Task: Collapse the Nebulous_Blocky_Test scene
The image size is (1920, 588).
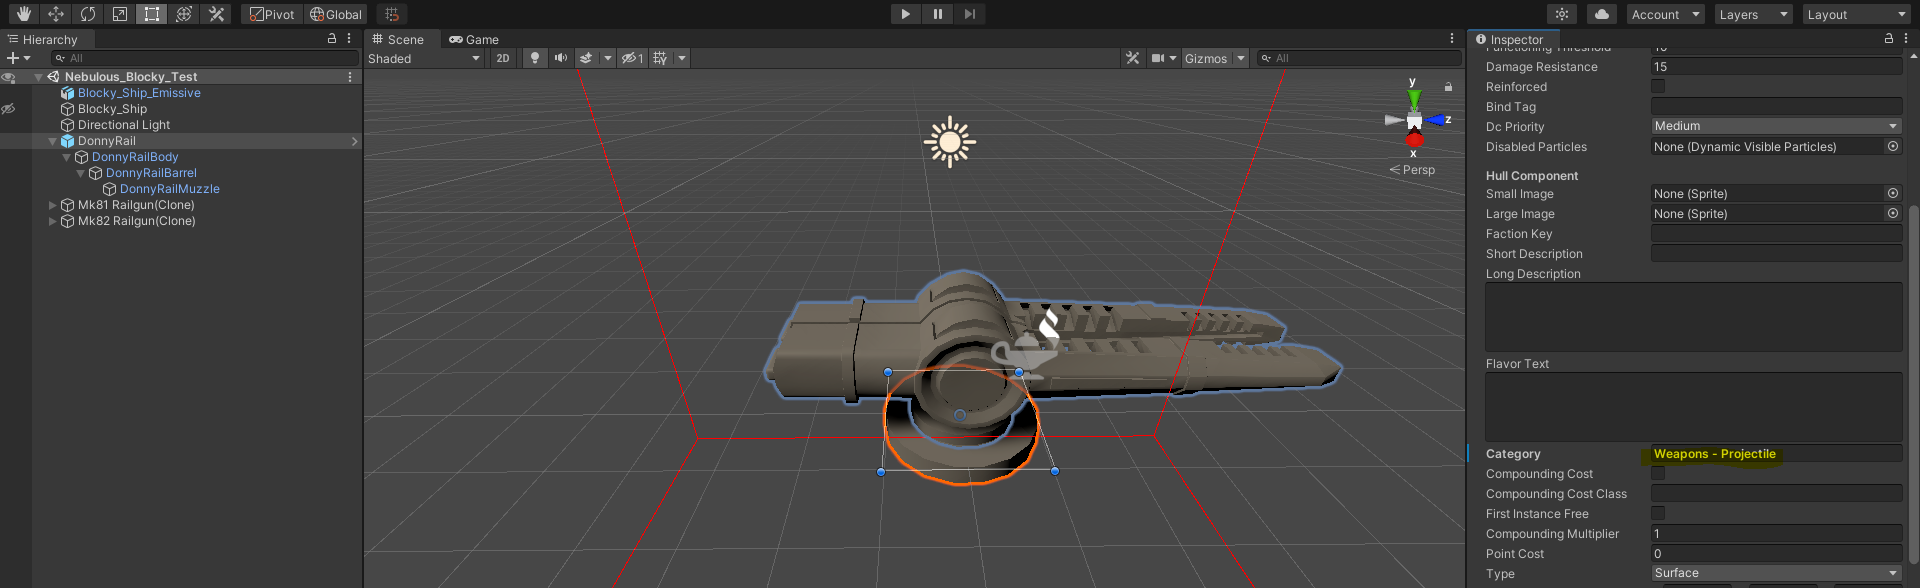Action: click(38, 77)
